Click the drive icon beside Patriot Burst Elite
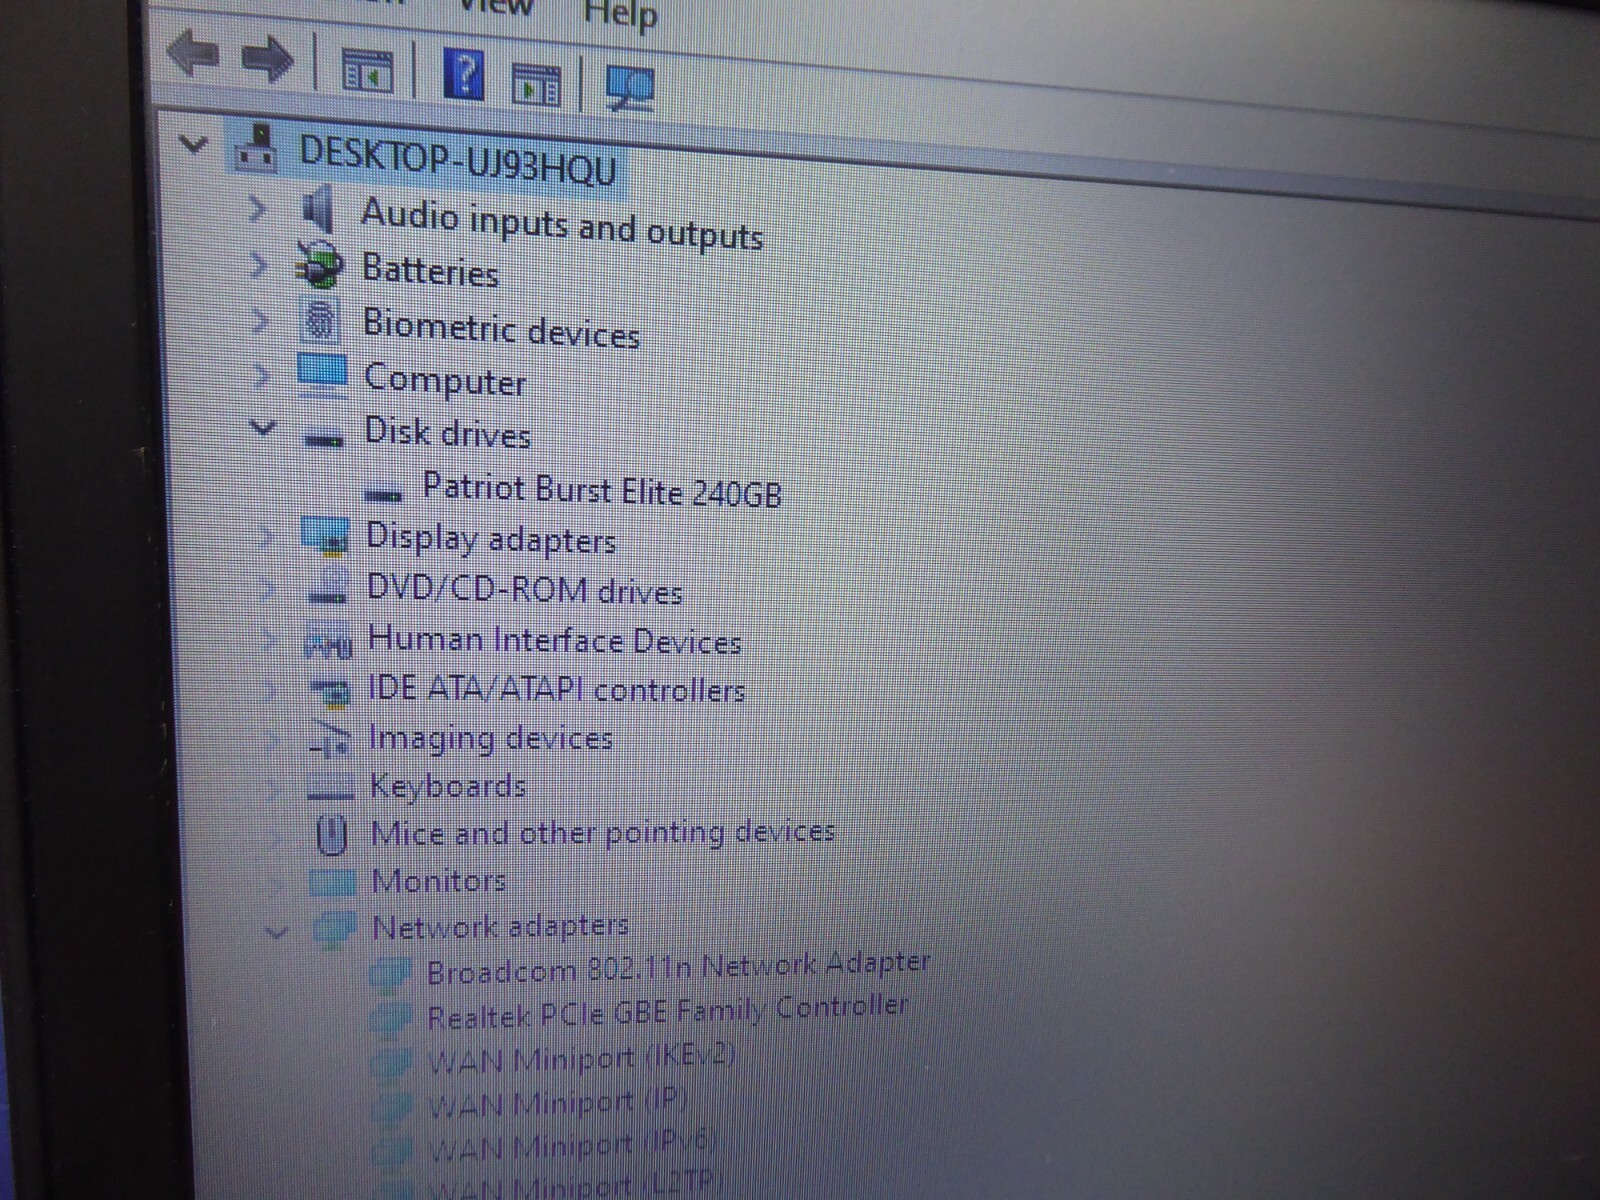Viewport: 1600px width, 1200px height. point(383,493)
